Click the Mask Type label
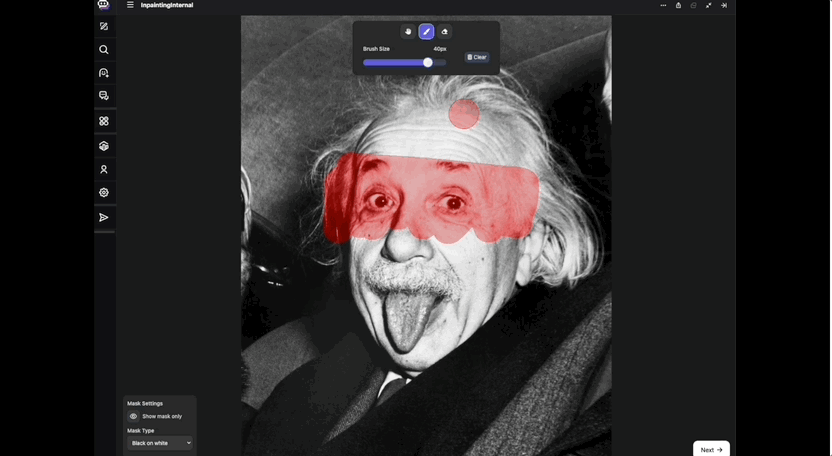 click(141, 431)
